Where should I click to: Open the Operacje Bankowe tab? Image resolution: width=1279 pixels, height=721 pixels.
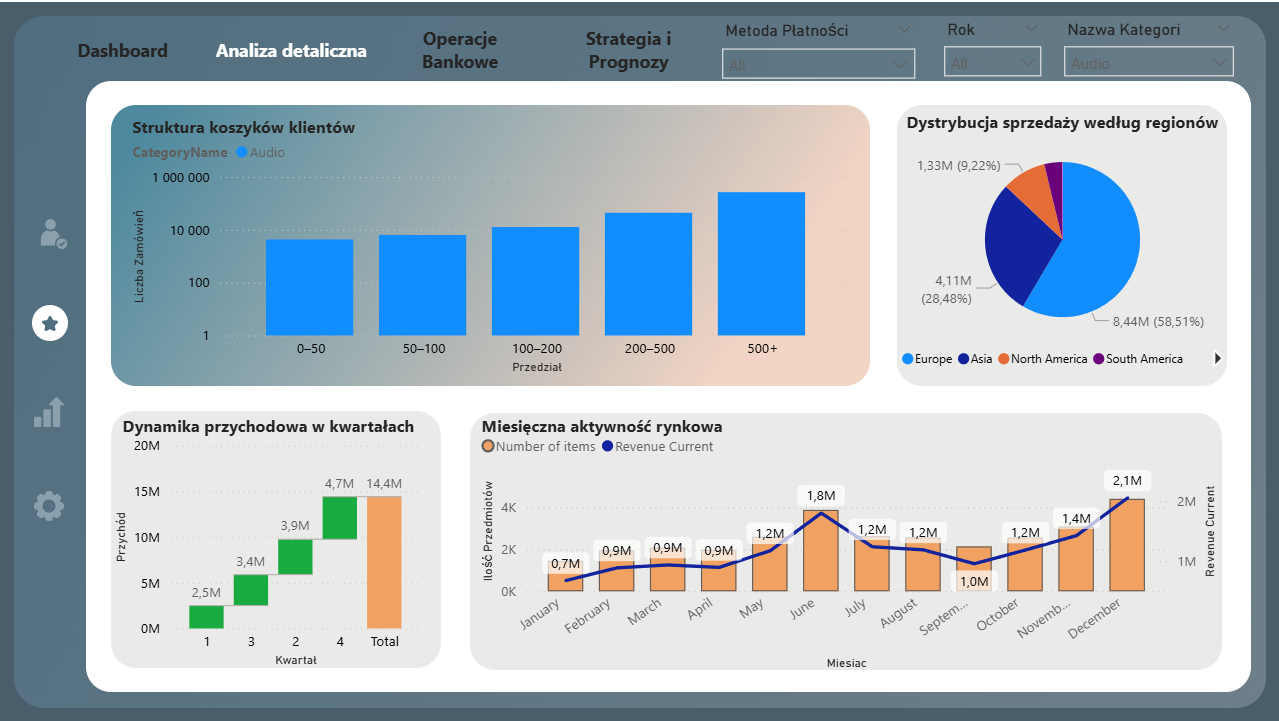click(460, 51)
